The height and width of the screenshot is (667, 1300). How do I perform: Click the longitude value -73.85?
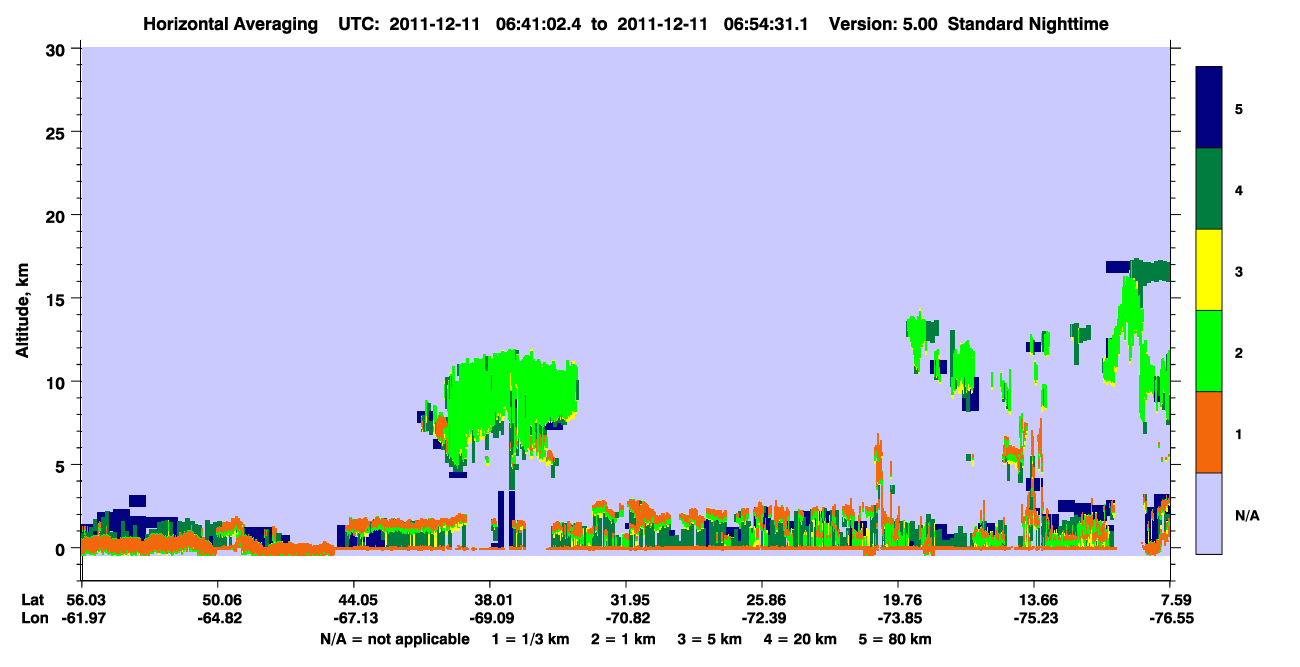[898, 619]
